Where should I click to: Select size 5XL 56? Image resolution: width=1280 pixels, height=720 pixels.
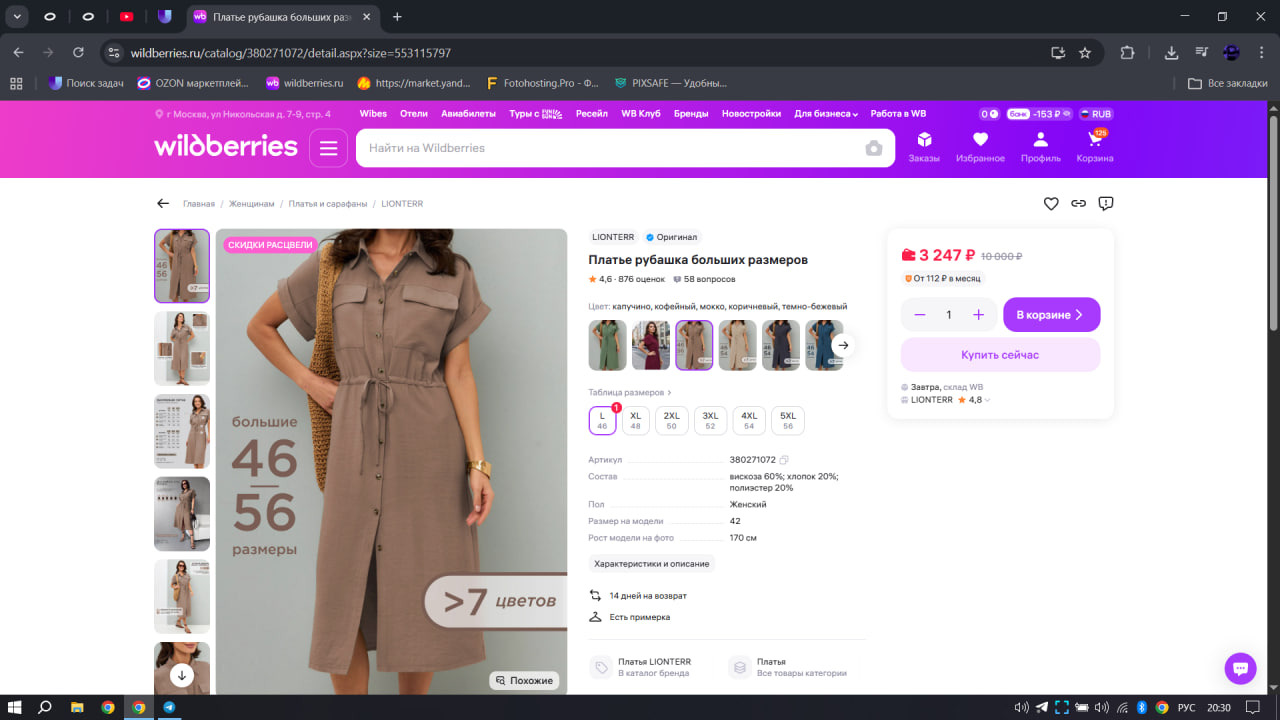[788, 421]
